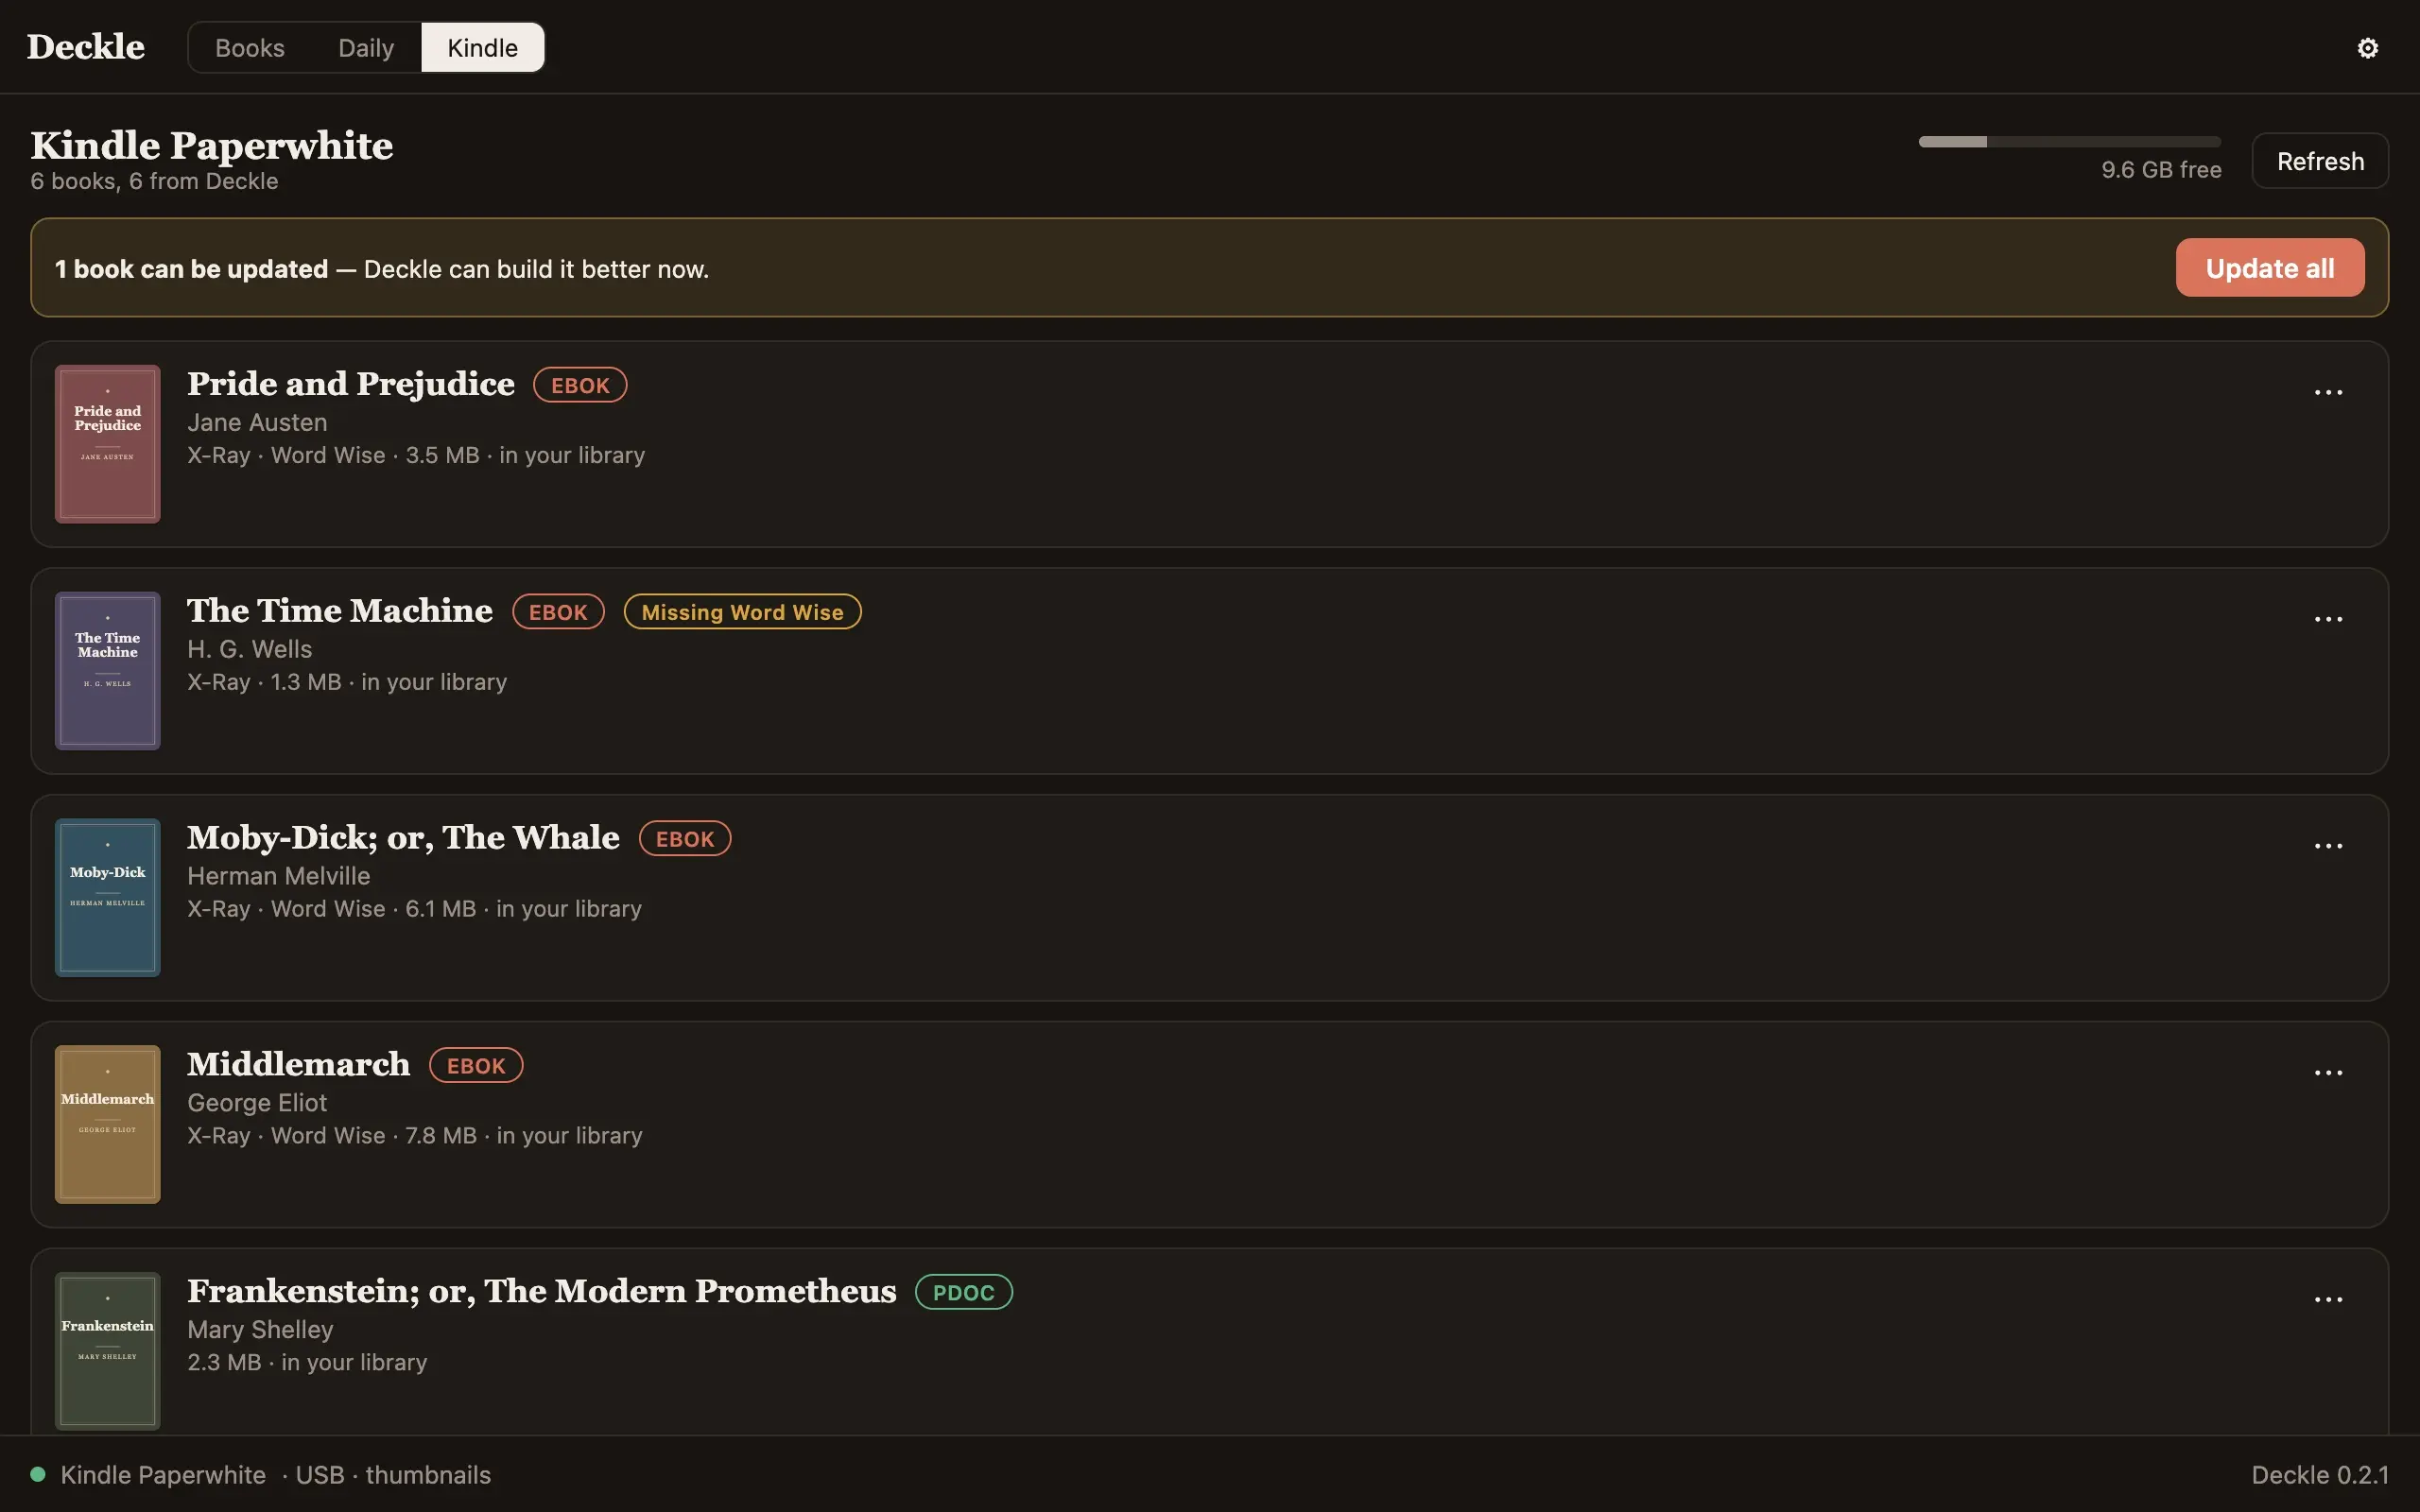
Task: Click the PDOC badge on Frankenstein
Action: click(964, 1292)
